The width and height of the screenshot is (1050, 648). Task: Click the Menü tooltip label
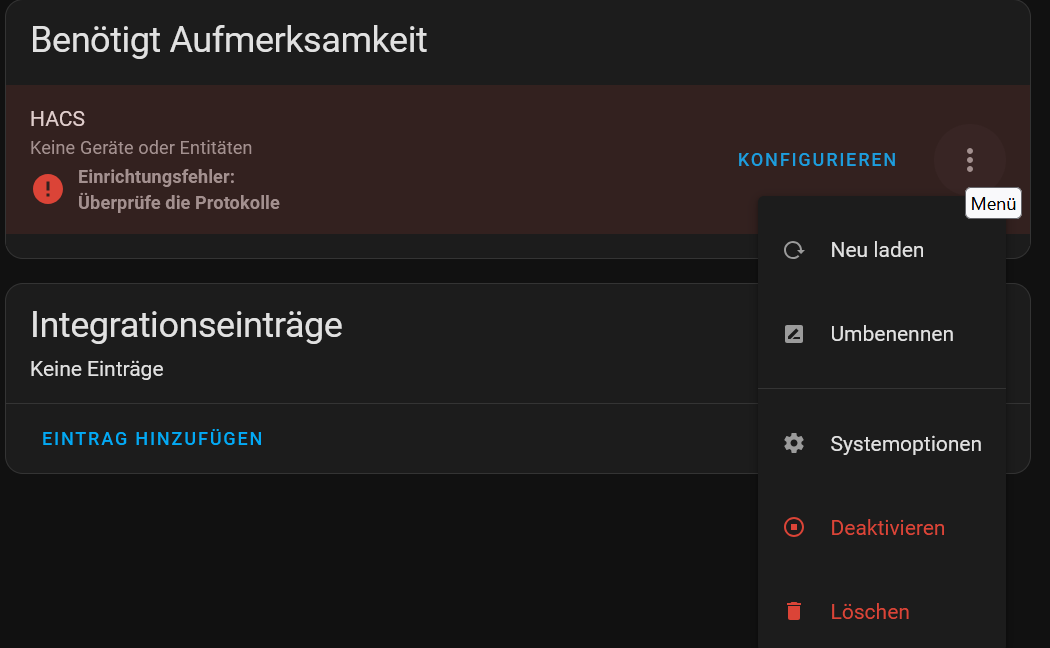(x=993, y=204)
